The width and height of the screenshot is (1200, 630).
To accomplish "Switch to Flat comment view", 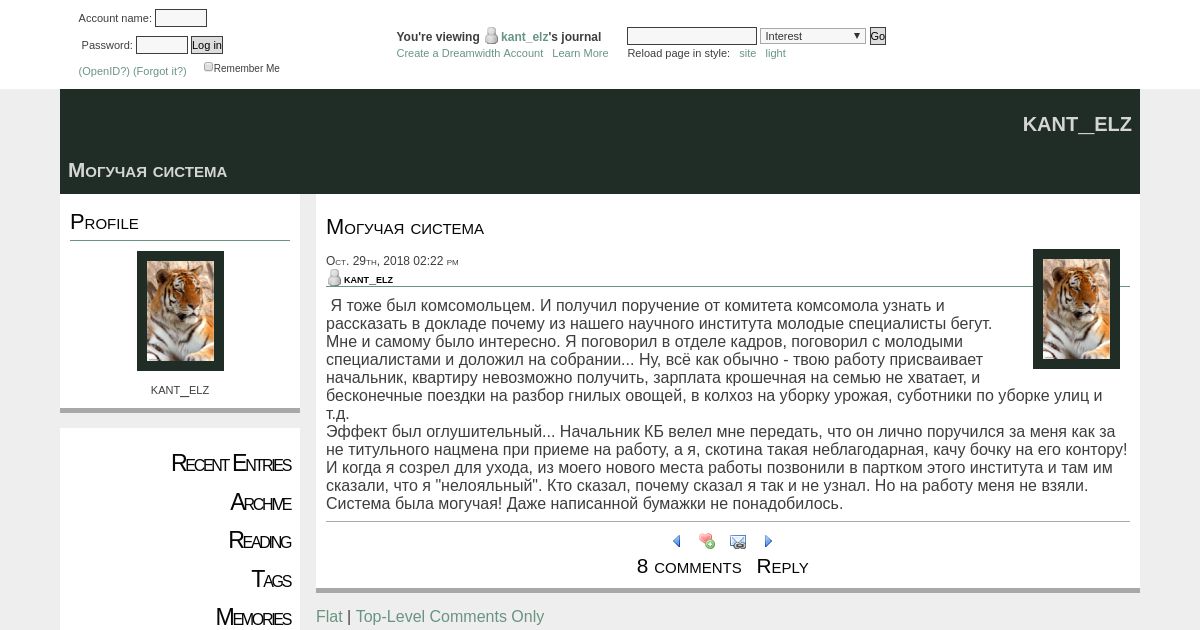I will 329,616.
